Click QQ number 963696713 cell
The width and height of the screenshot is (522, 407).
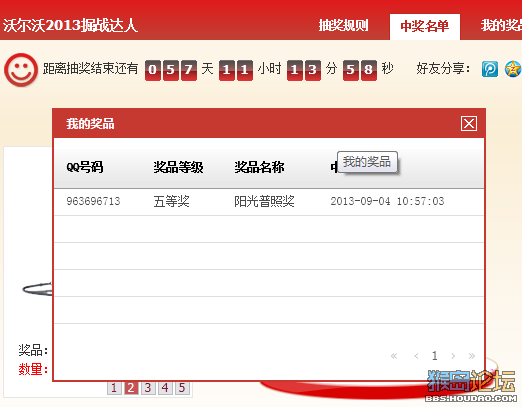click(93, 201)
